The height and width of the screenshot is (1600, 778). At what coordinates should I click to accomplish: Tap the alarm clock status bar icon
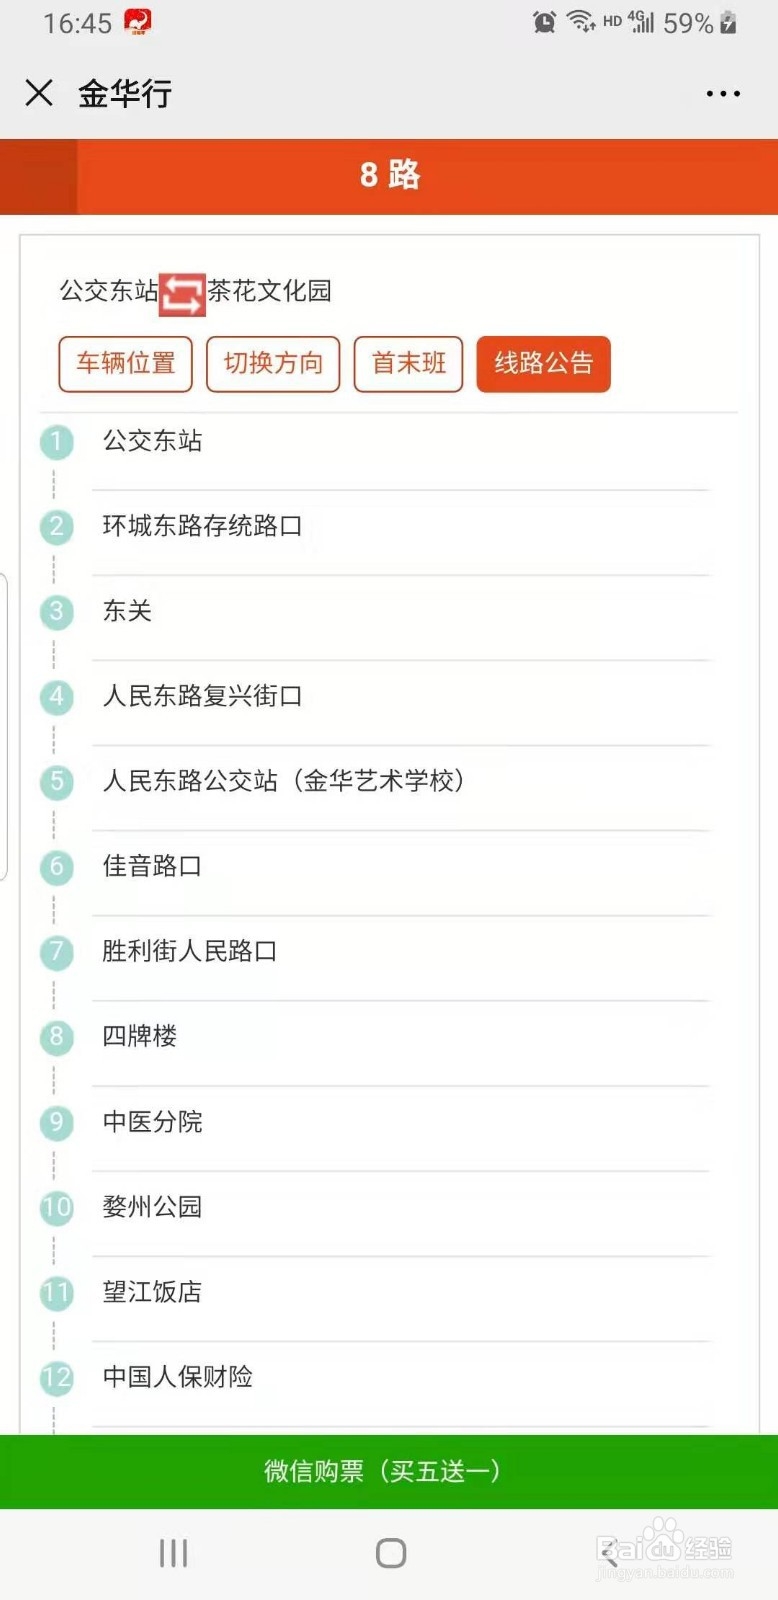point(543,21)
